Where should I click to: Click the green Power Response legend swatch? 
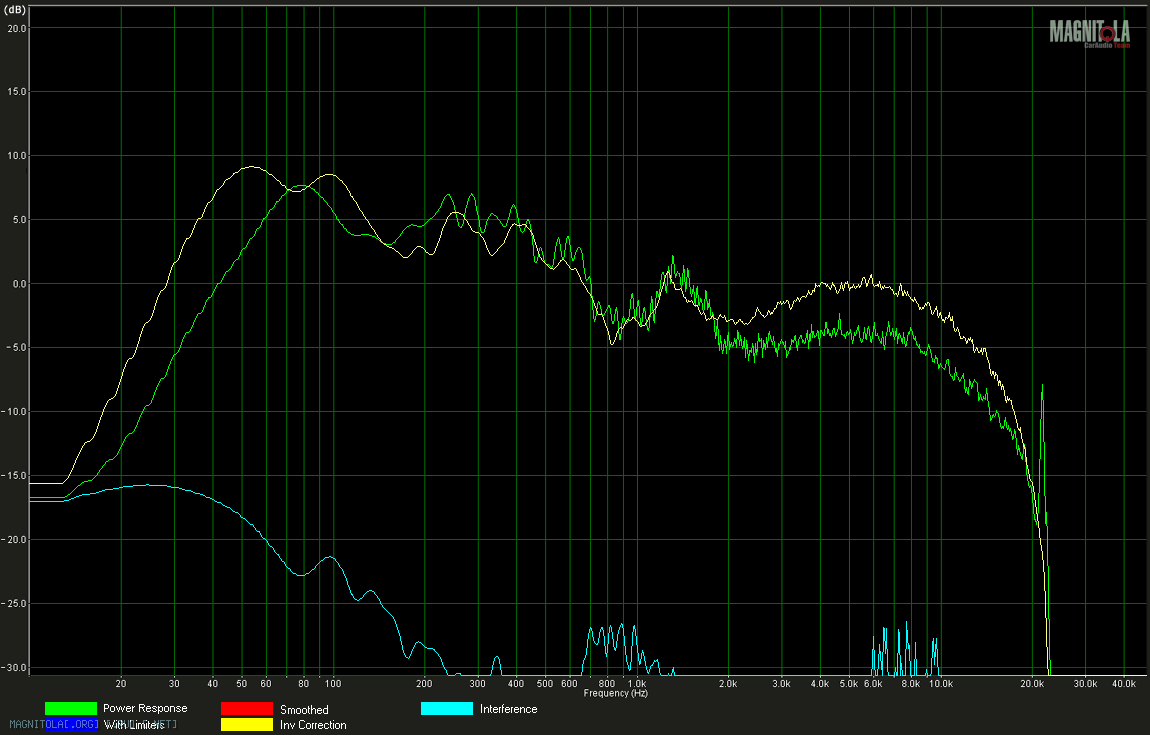click(x=70, y=709)
